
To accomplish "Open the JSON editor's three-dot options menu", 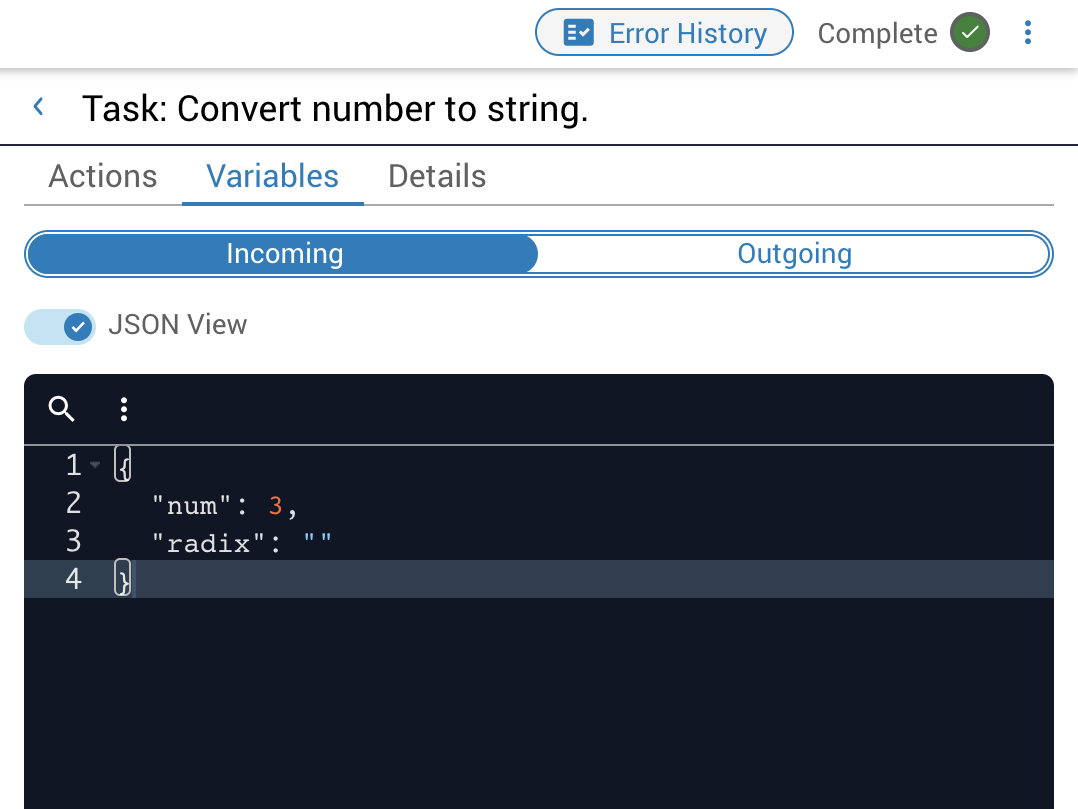I will (x=124, y=409).
